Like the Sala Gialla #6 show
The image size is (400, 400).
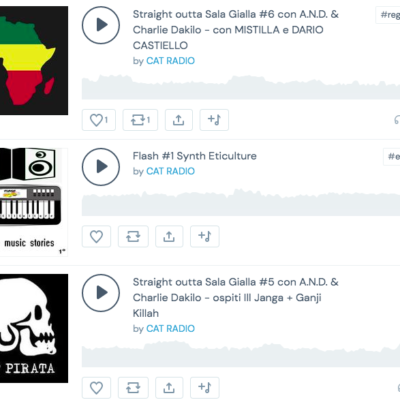(99, 120)
